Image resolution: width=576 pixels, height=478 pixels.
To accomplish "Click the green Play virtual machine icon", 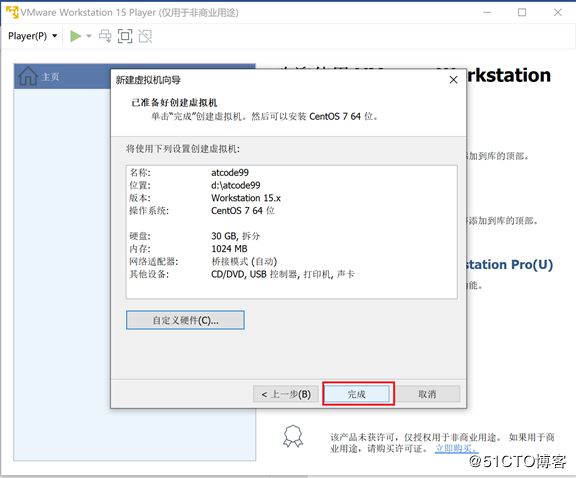I will point(76,36).
